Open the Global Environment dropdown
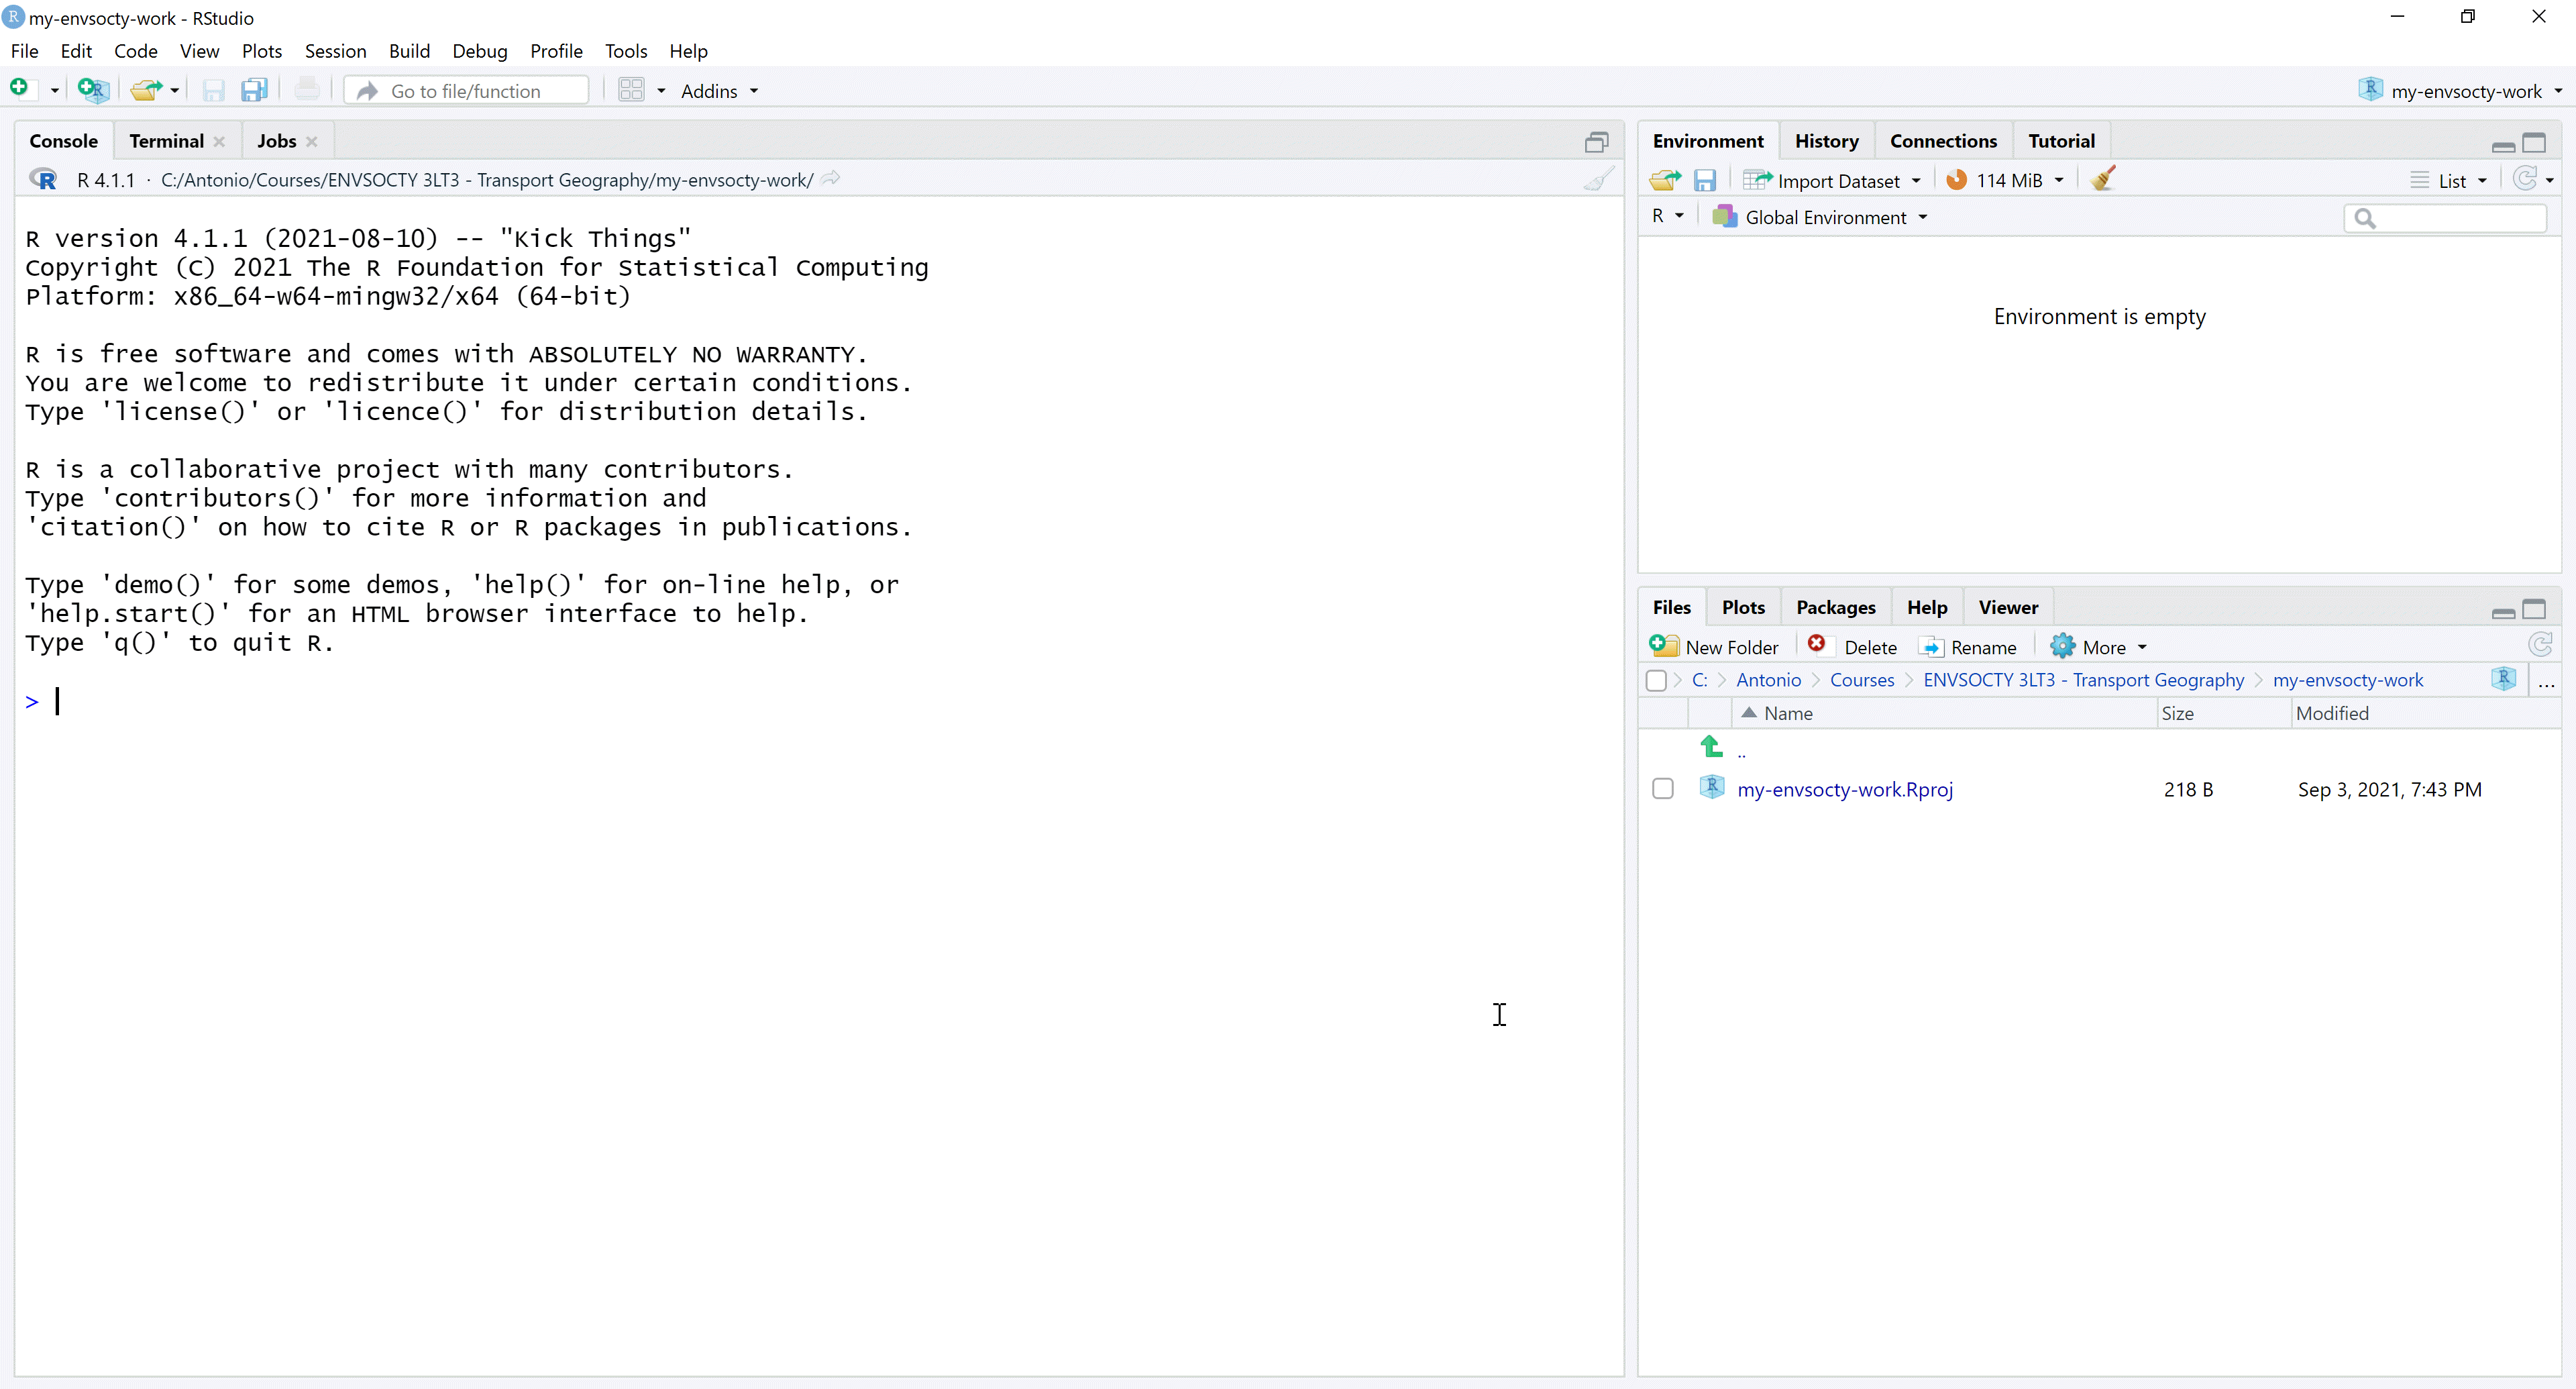The width and height of the screenshot is (2576, 1389). (x=1819, y=217)
